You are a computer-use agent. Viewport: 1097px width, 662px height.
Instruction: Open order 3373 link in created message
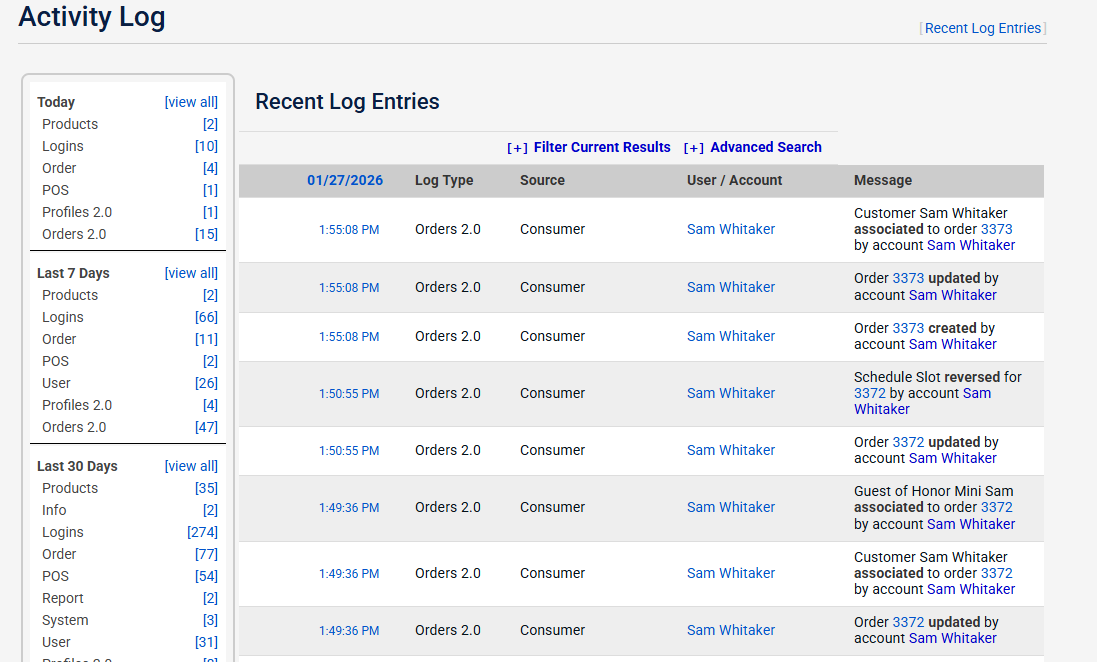click(908, 328)
